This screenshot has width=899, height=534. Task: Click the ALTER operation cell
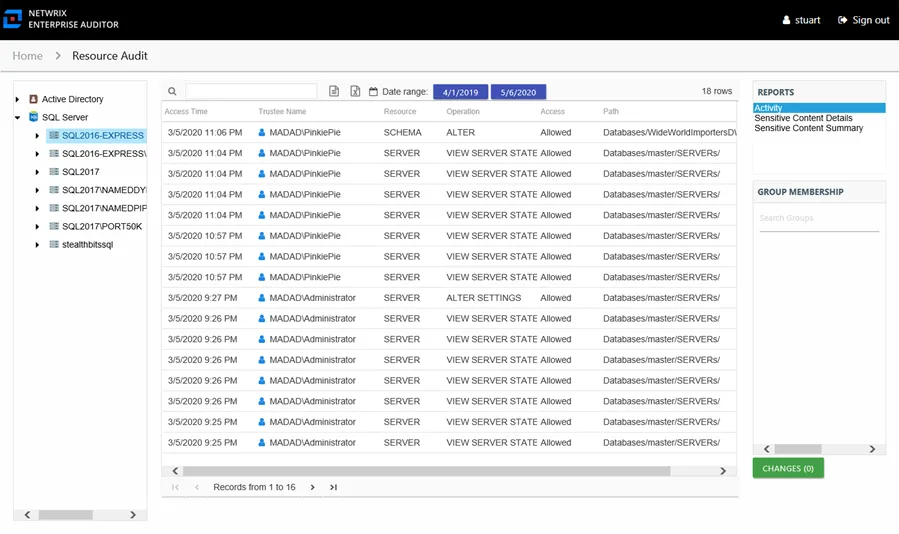click(460, 132)
